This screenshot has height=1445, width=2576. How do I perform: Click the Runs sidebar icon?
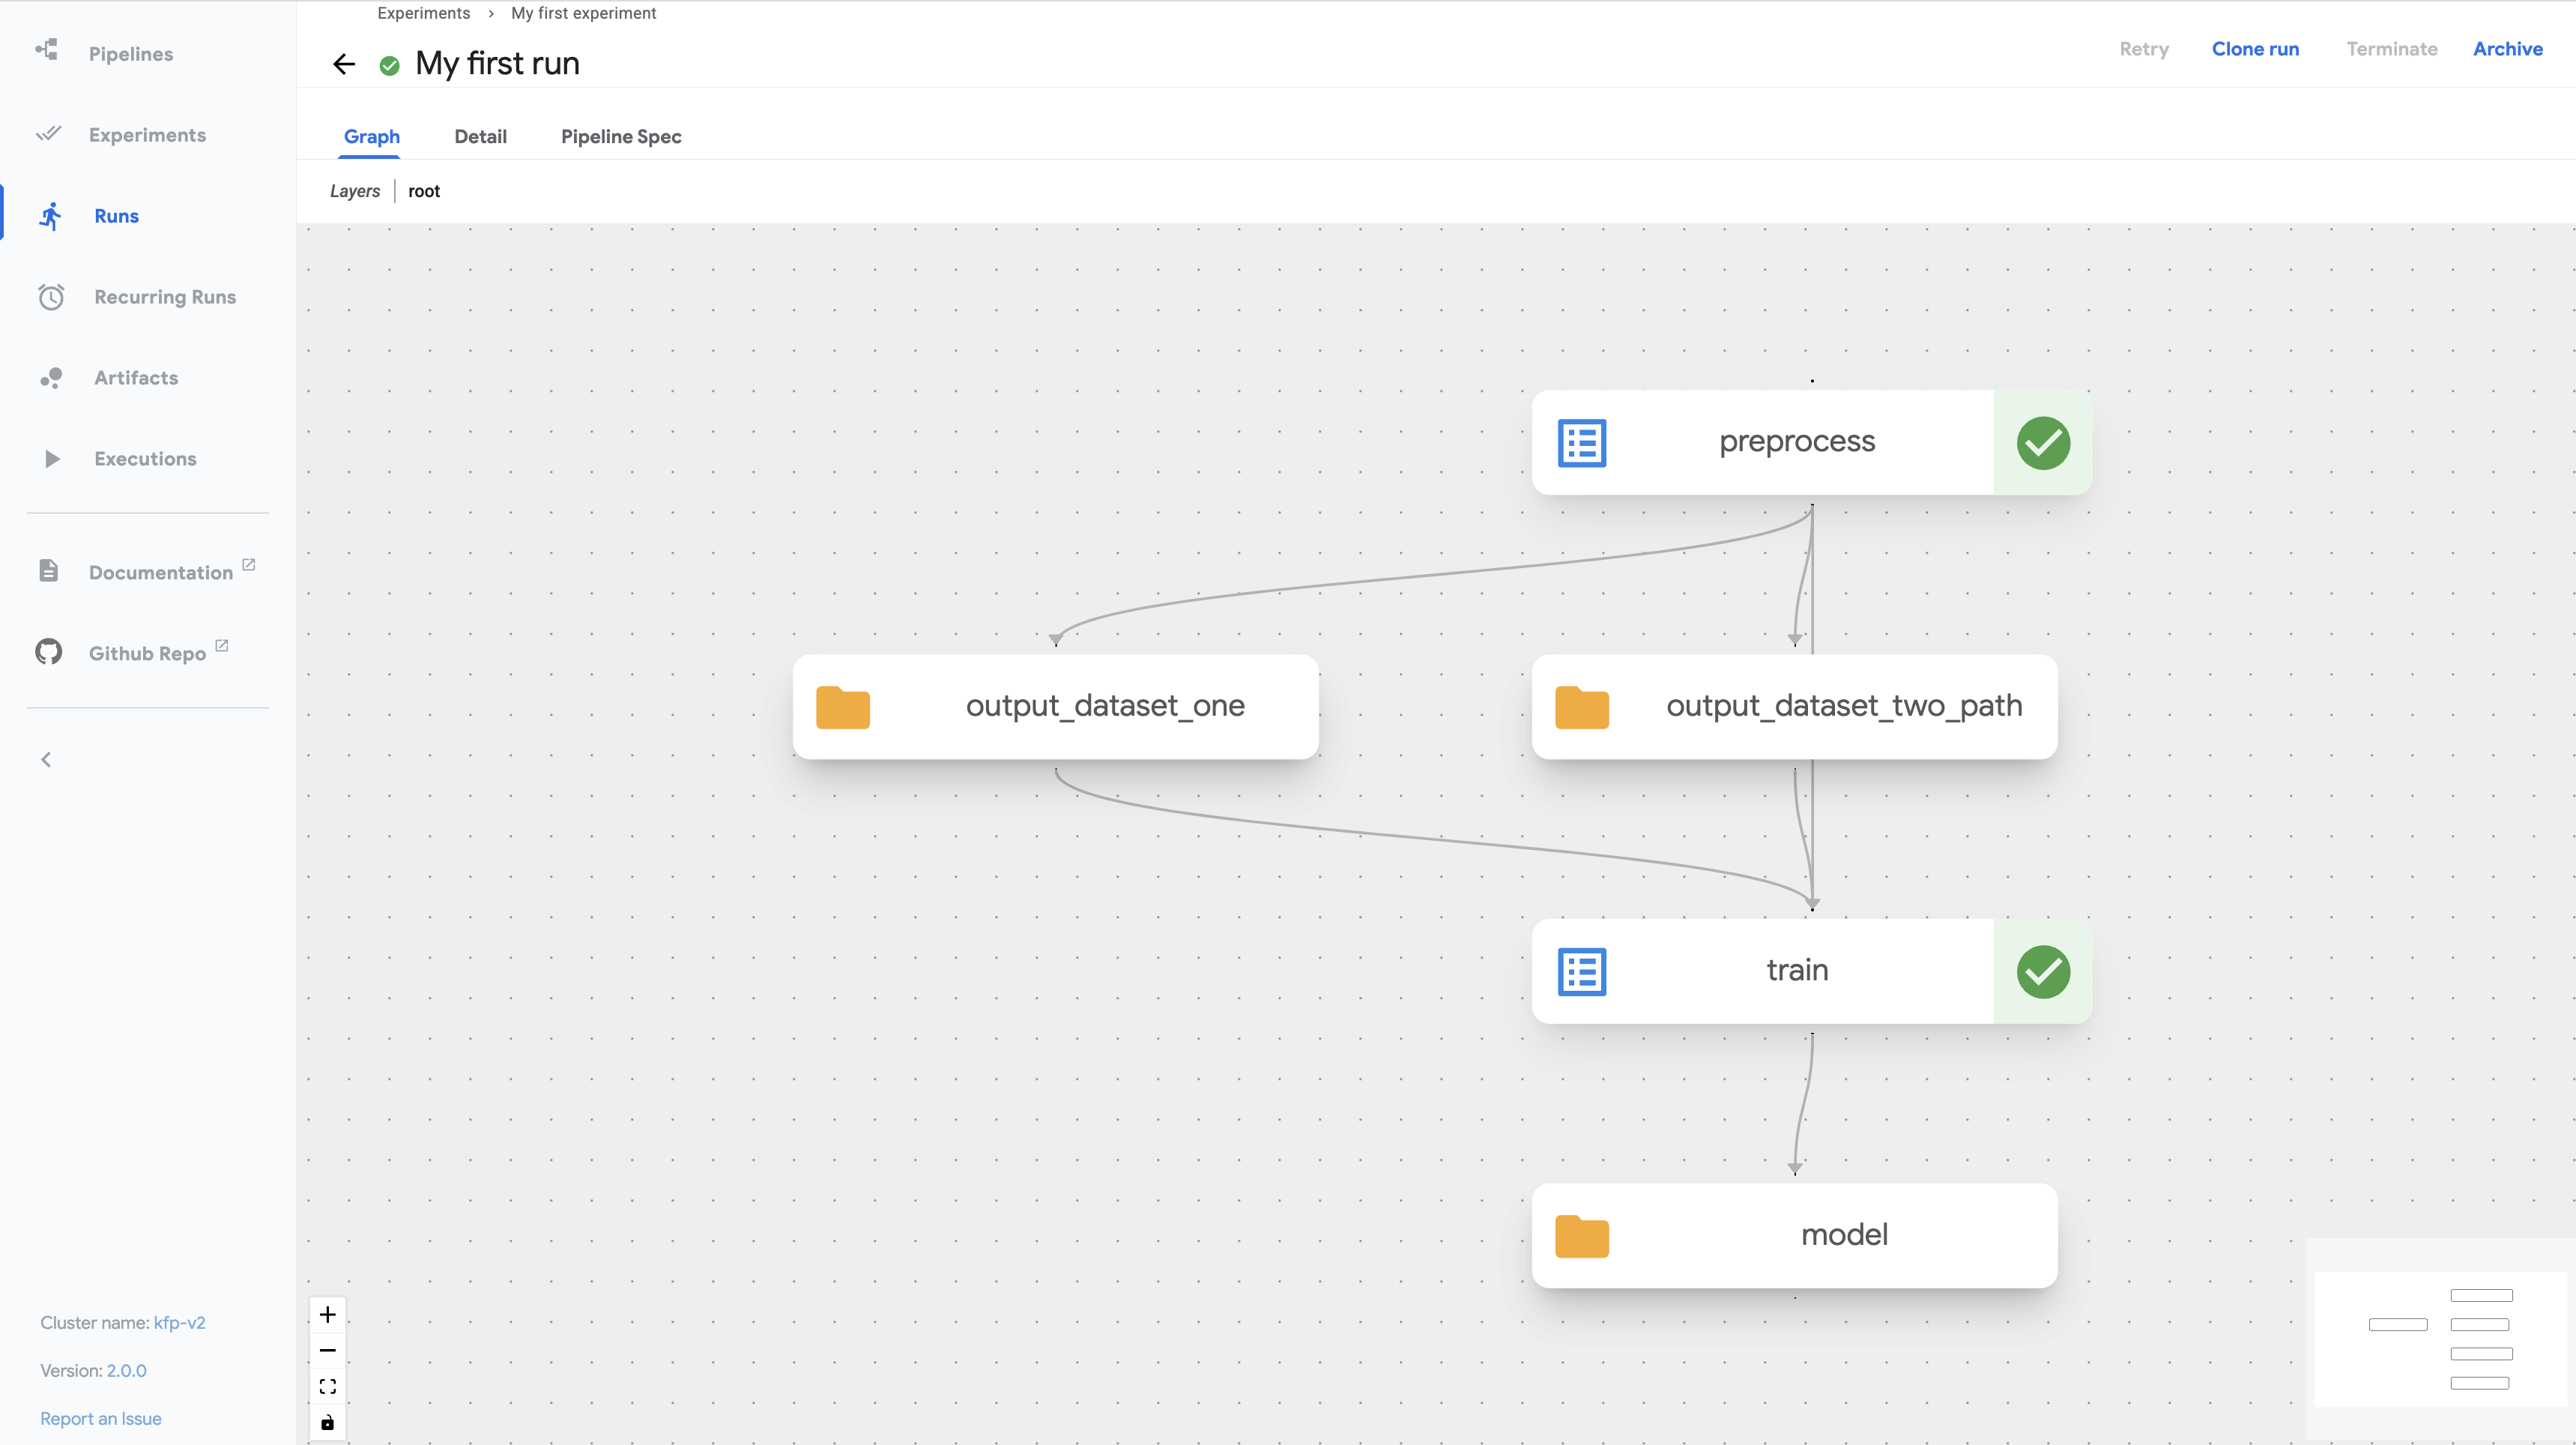pyautogui.click(x=49, y=214)
